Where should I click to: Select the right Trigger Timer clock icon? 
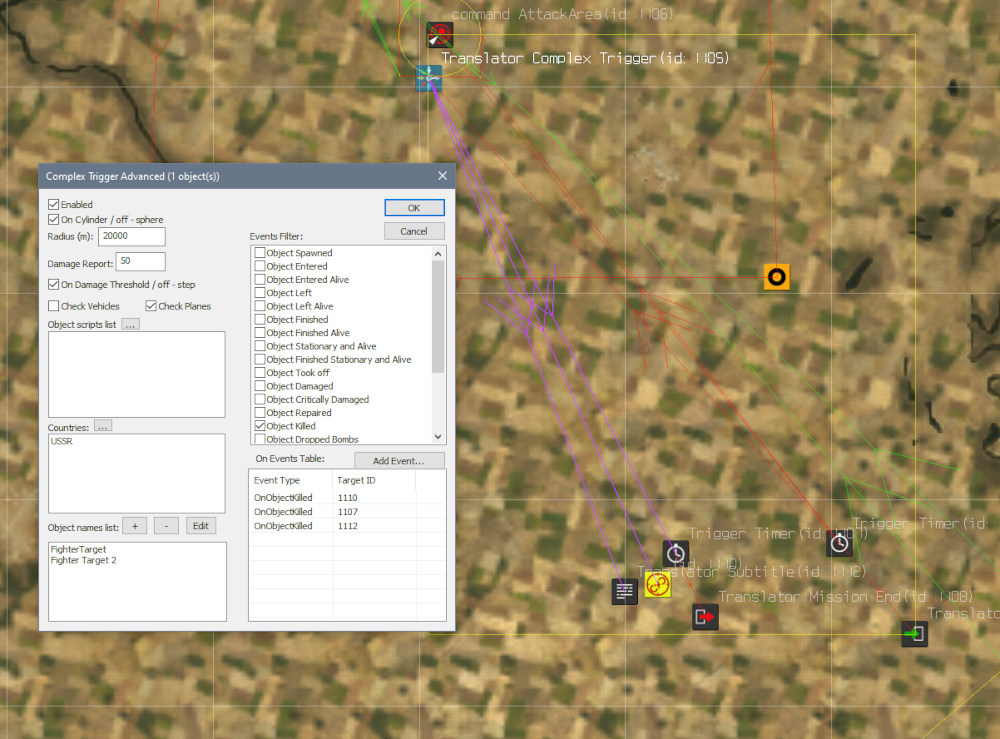pos(840,543)
